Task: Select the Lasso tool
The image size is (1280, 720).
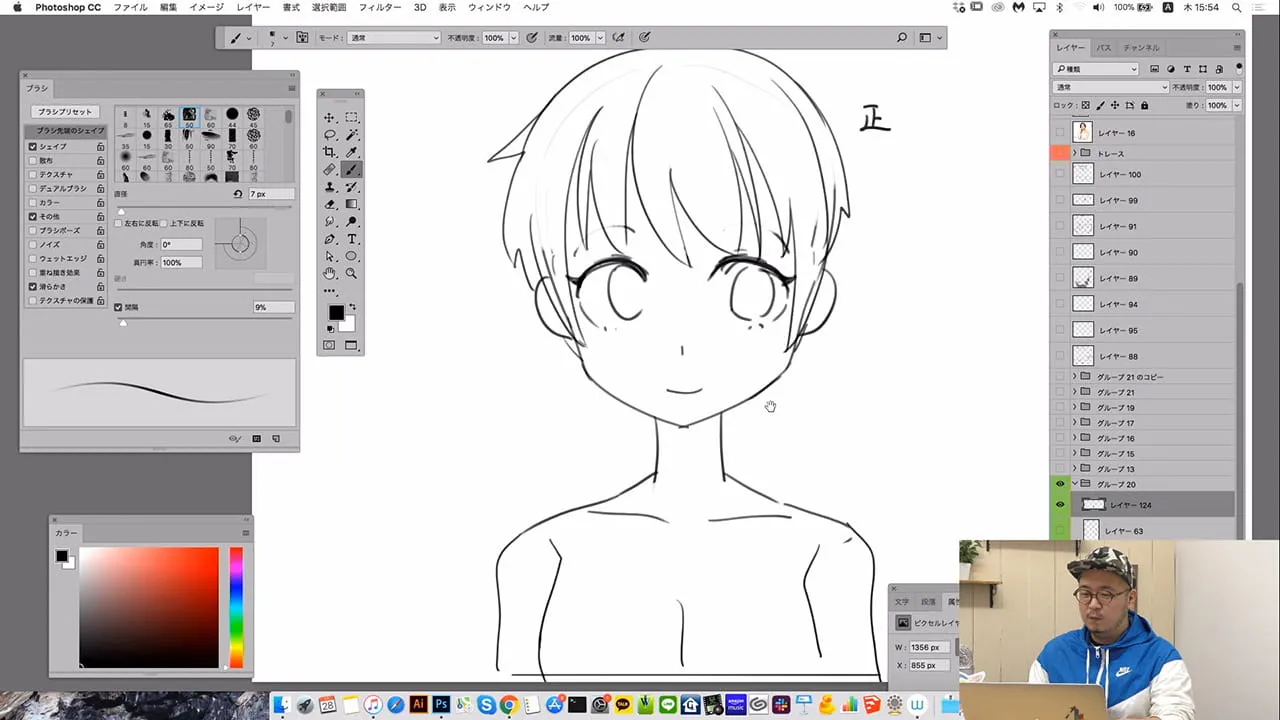Action: coord(329,135)
